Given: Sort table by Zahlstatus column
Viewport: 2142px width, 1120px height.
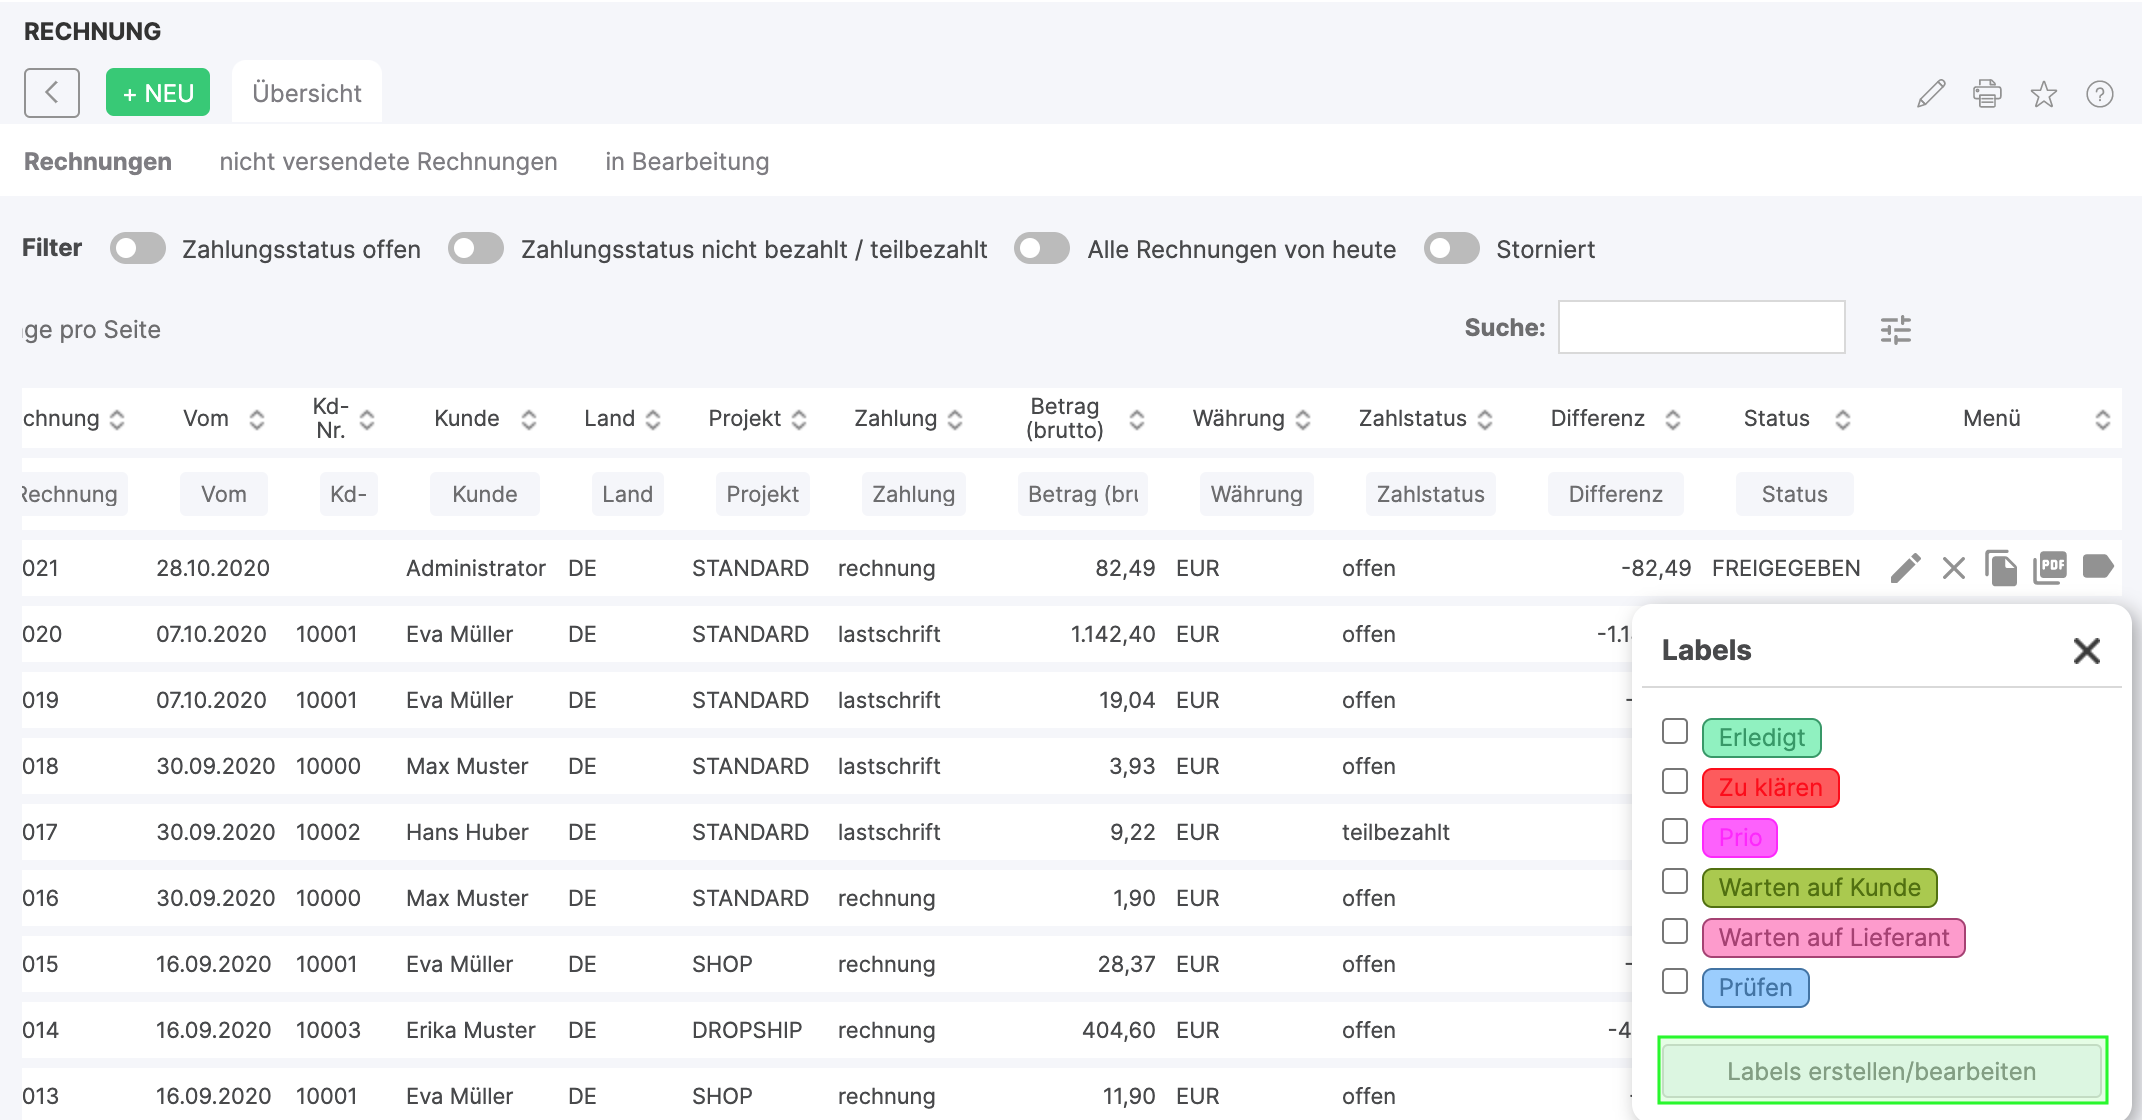Looking at the screenshot, I should 1485,420.
